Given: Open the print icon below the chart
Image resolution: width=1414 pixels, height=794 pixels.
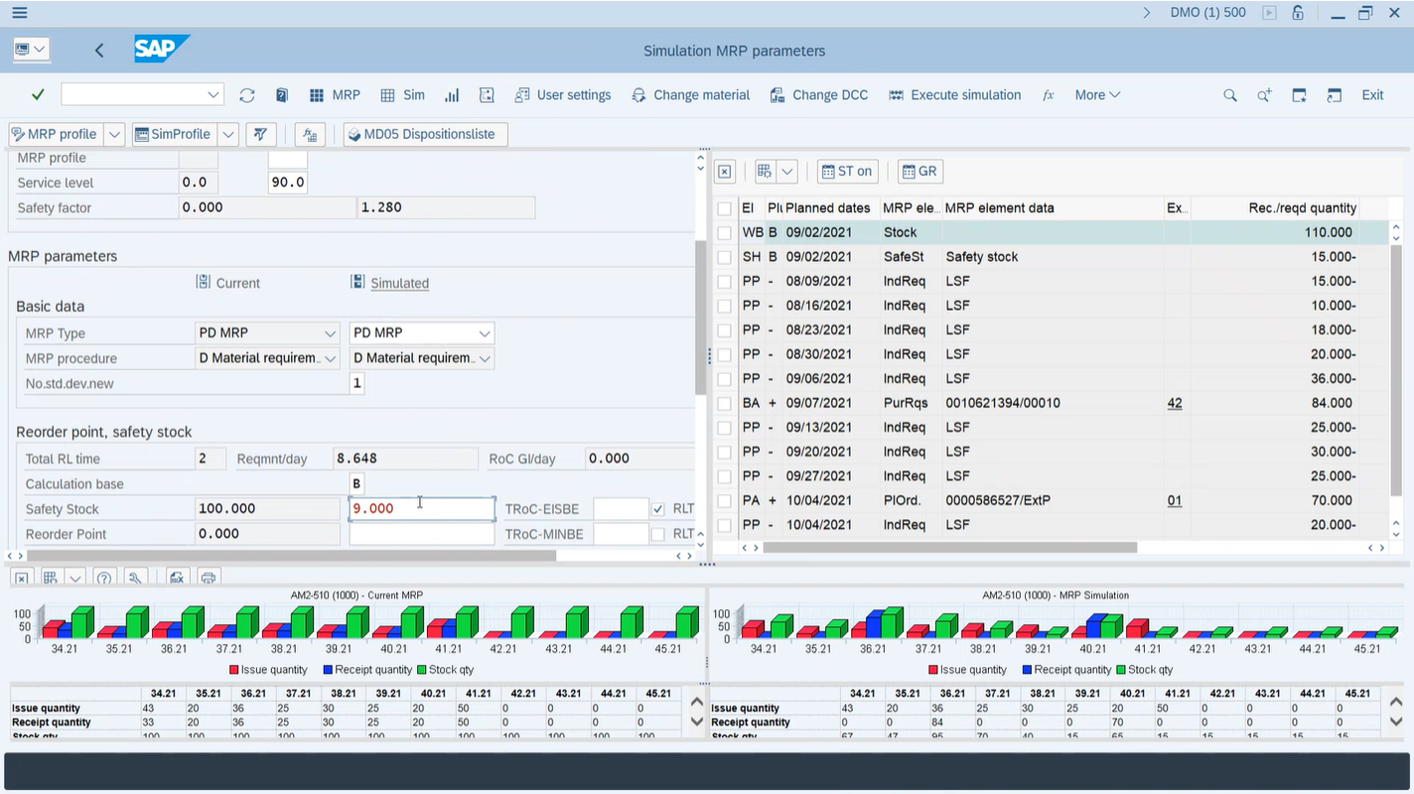Looking at the screenshot, I should [208, 578].
